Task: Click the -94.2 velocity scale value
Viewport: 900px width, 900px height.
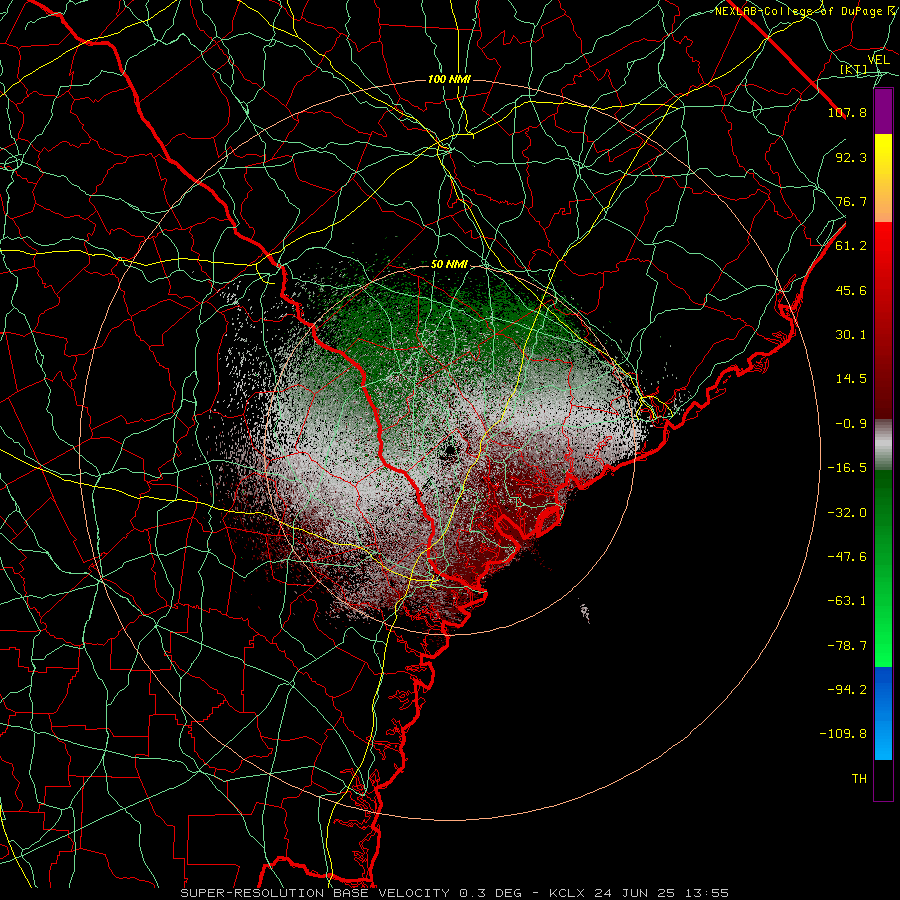Action: tap(847, 690)
